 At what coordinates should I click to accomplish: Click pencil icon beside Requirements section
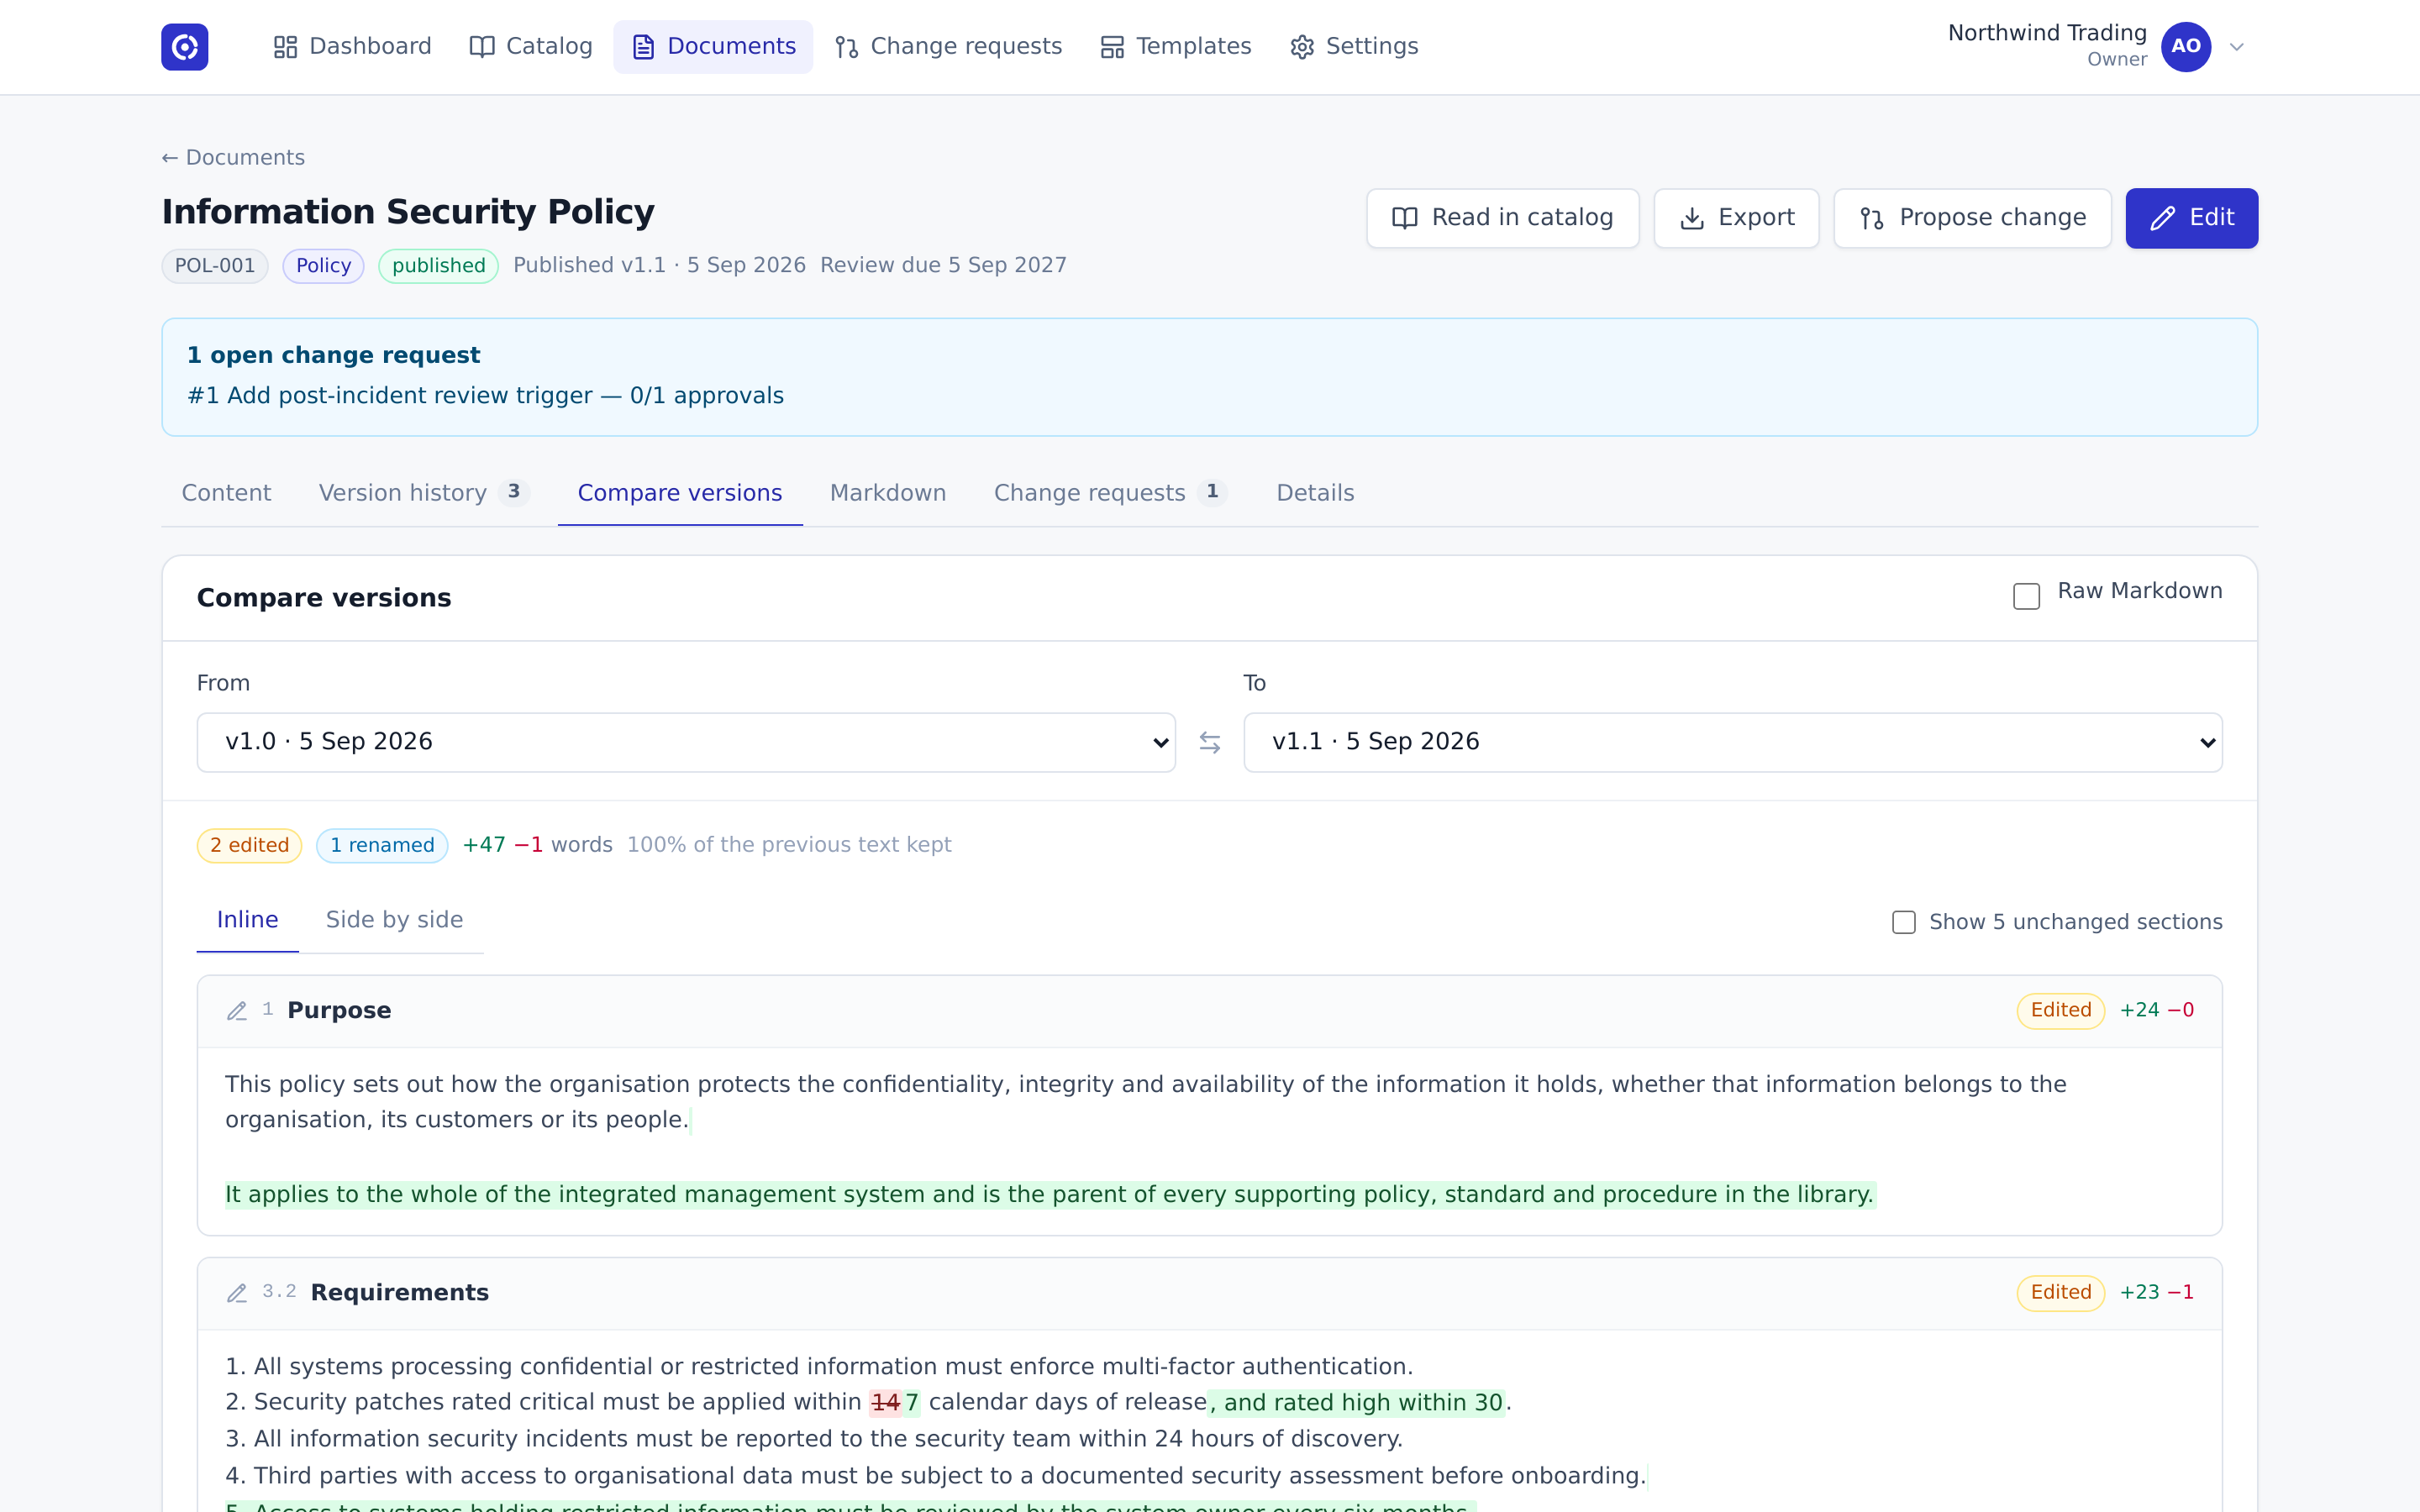coord(237,1293)
